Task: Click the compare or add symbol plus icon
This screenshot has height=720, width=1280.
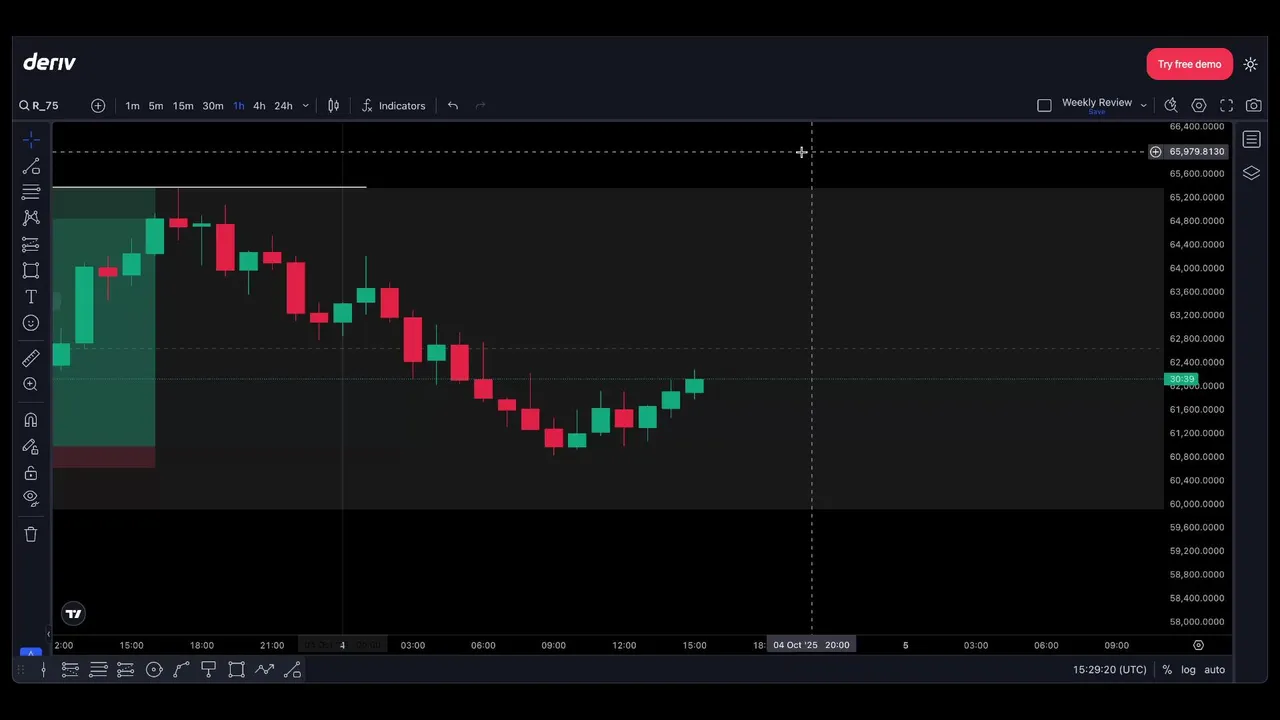Action: (98, 106)
